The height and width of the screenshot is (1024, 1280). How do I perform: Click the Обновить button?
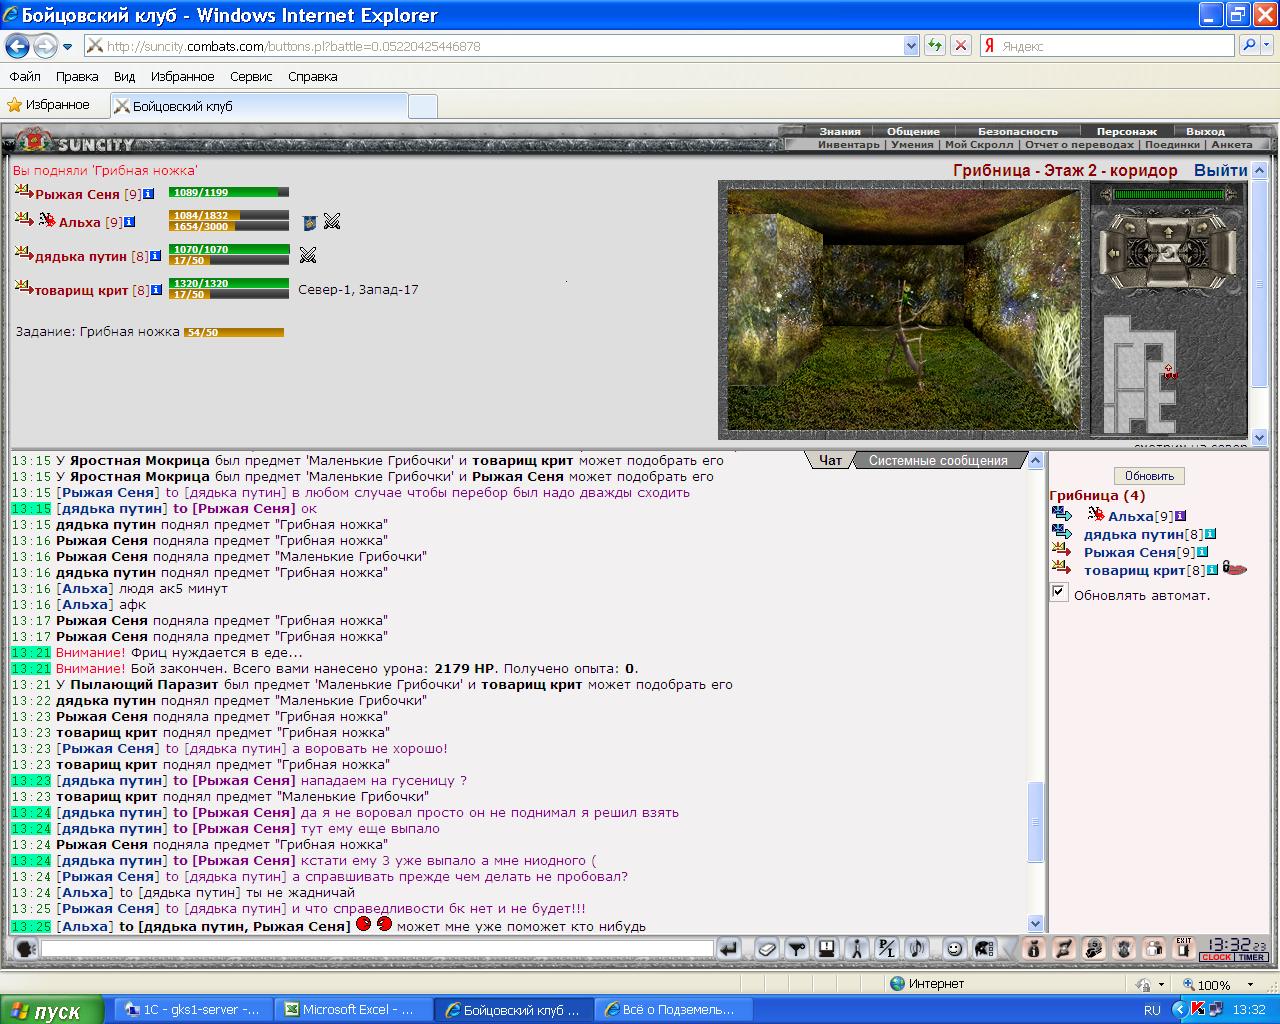(1149, 476)
